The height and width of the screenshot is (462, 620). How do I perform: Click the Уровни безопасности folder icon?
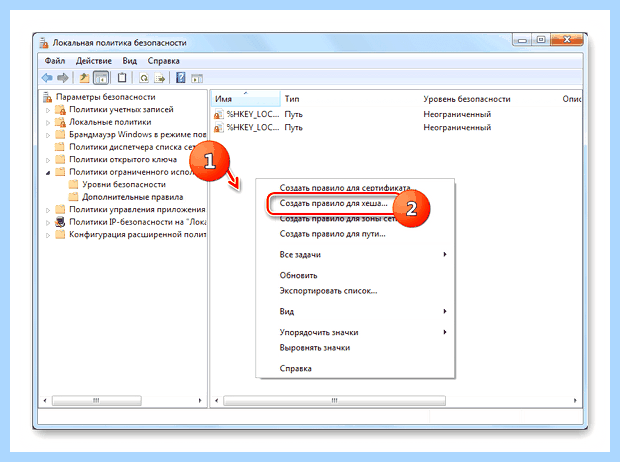click(73, 184)
